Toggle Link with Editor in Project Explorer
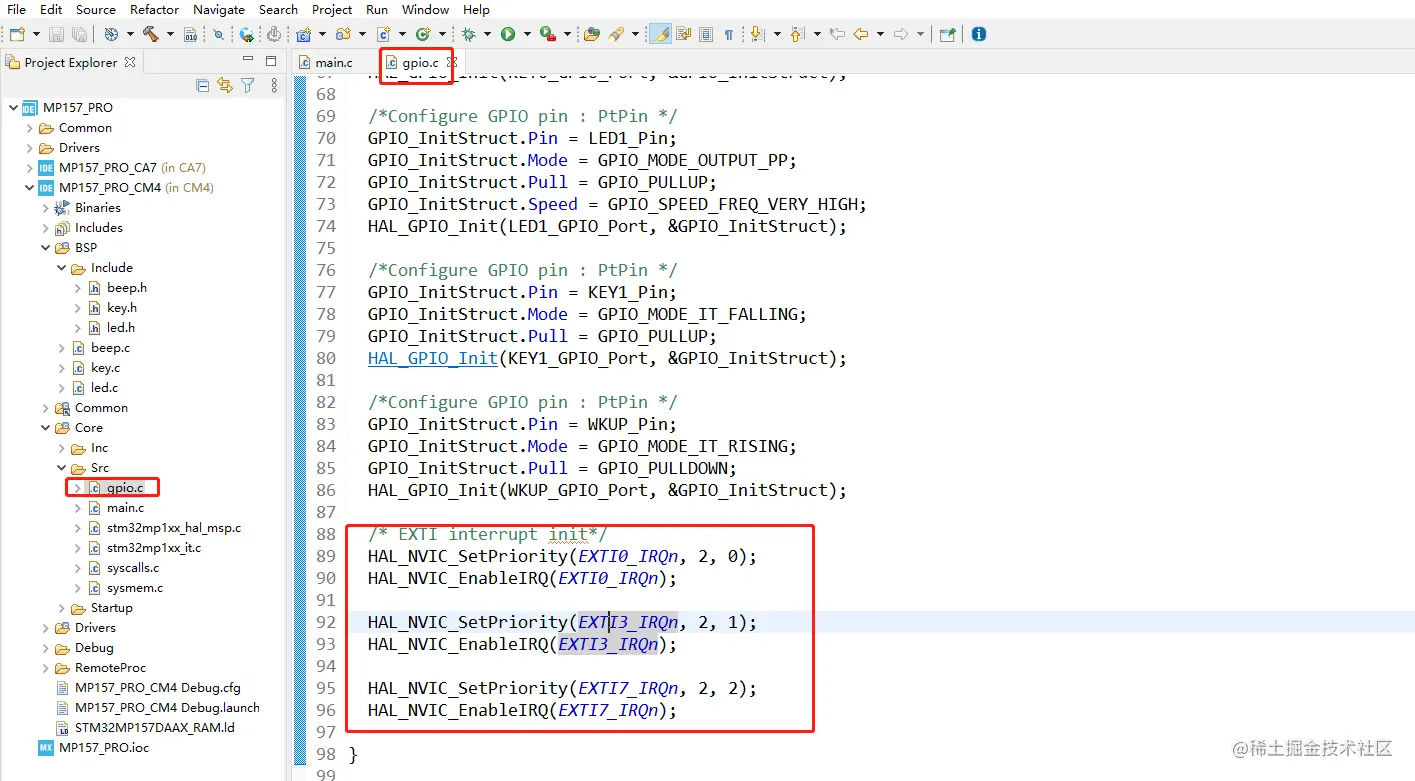 coord(225,86)
